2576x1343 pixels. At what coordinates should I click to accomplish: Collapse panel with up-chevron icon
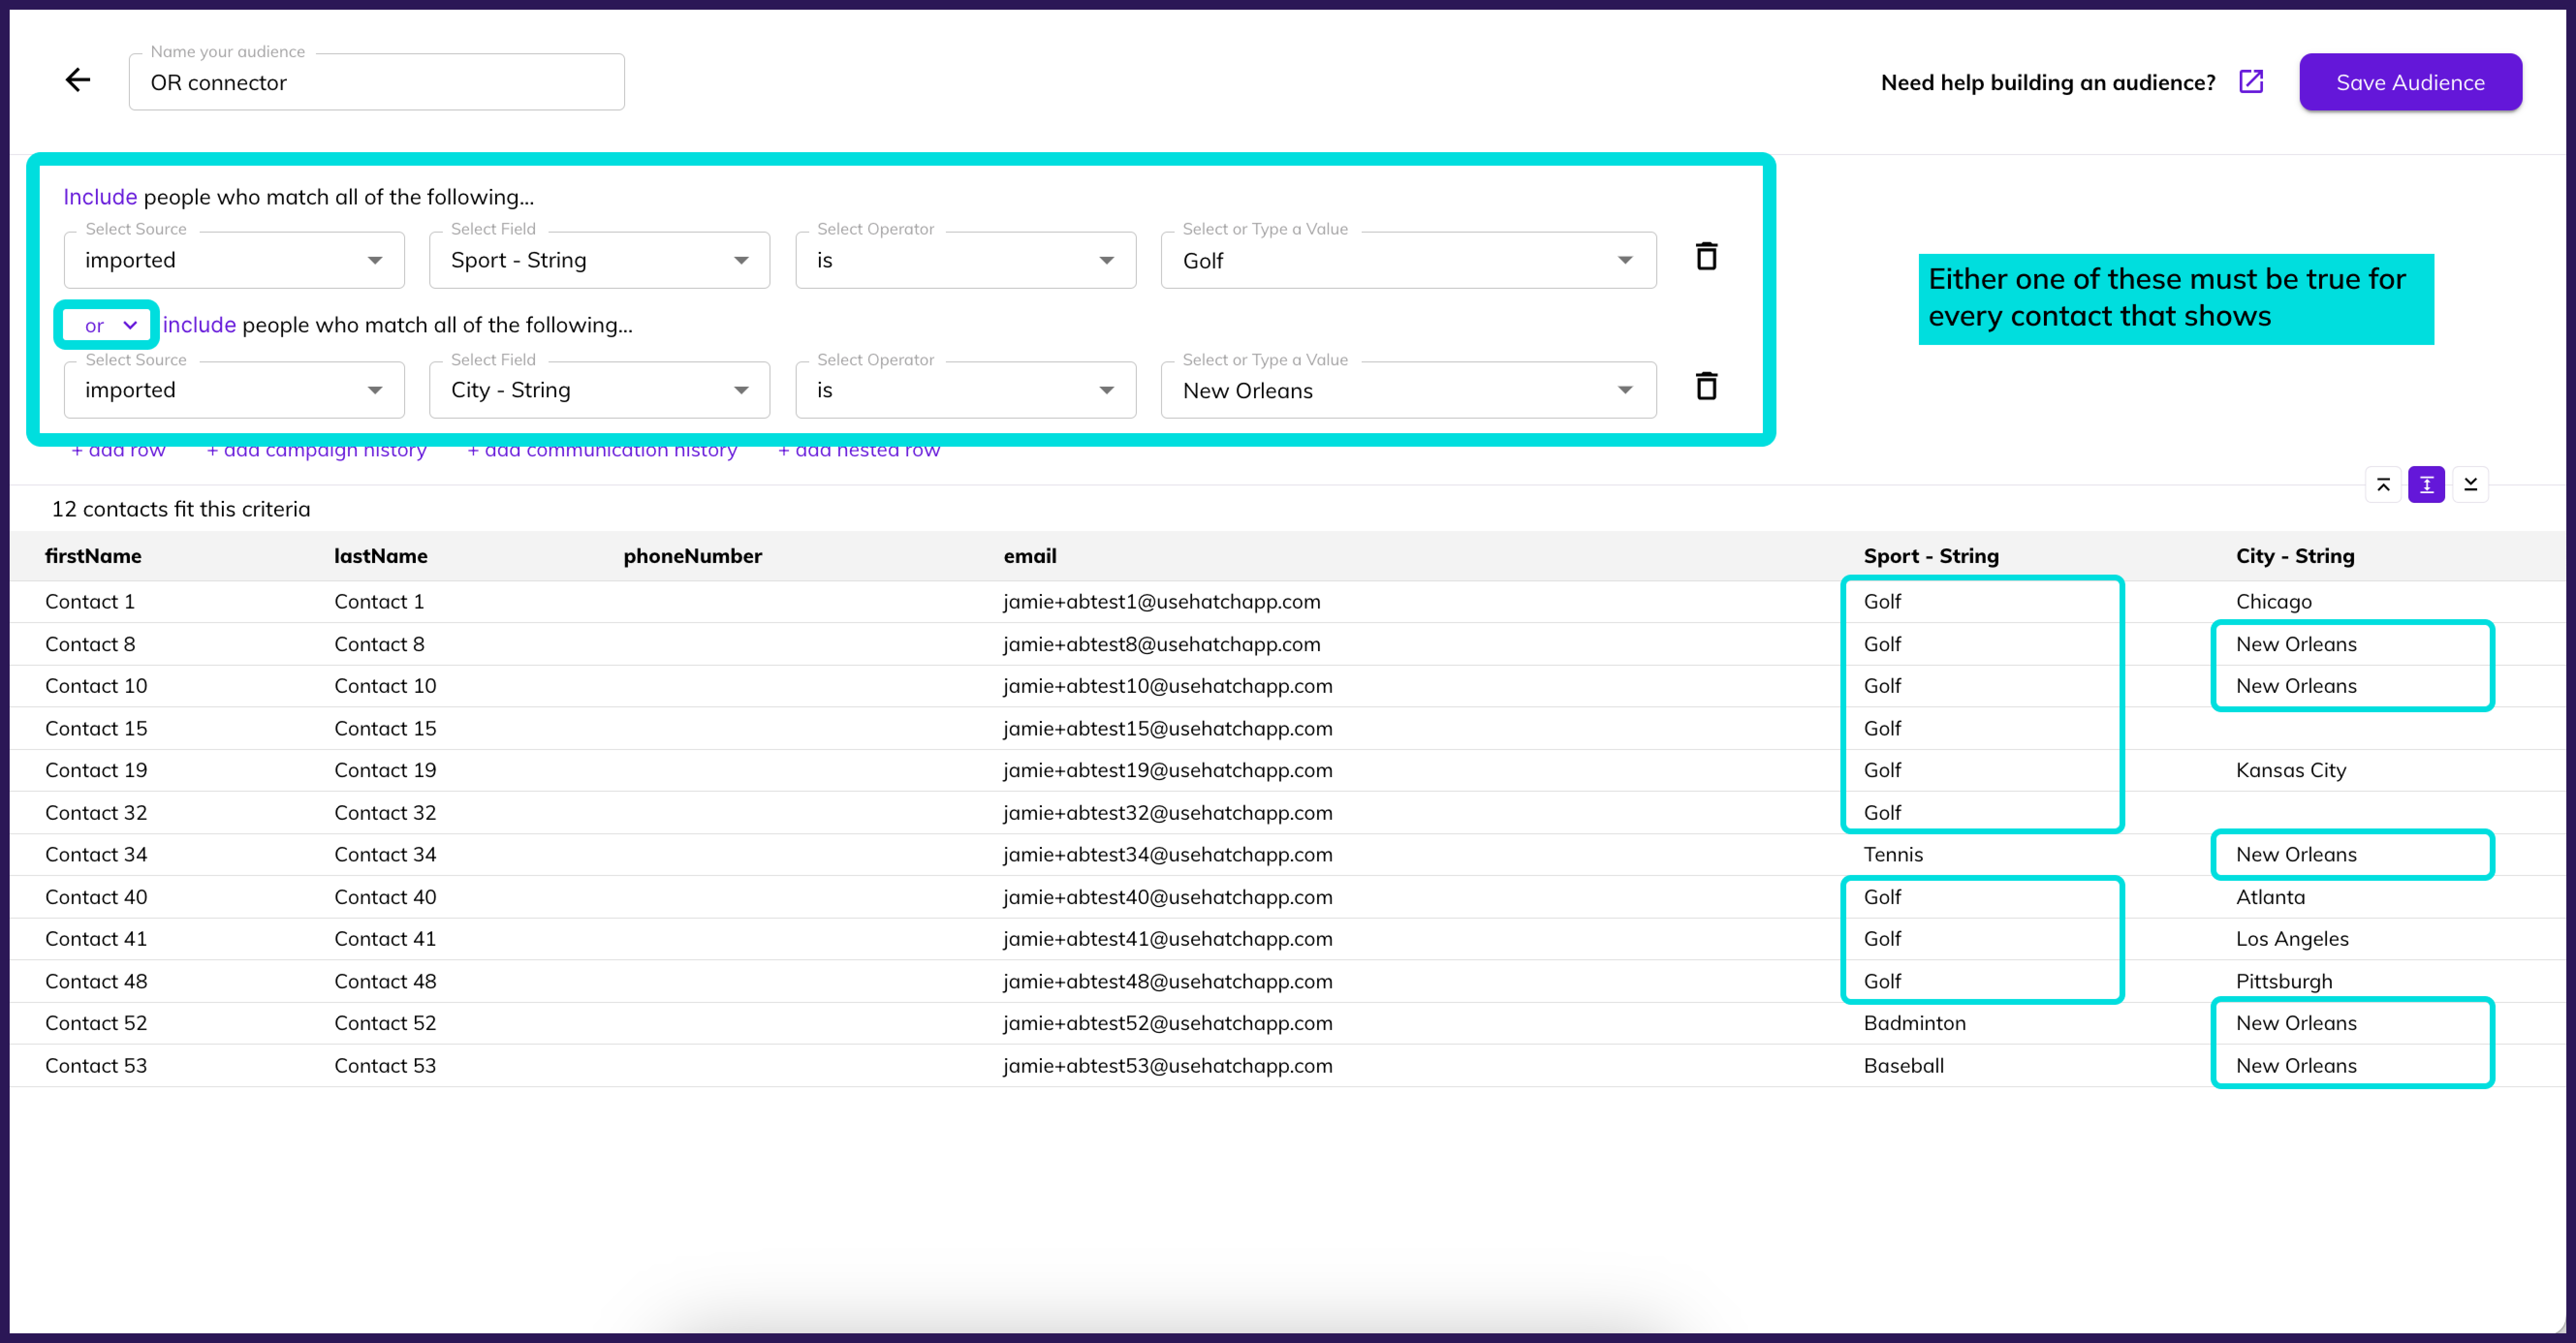tap(2383, 485)
